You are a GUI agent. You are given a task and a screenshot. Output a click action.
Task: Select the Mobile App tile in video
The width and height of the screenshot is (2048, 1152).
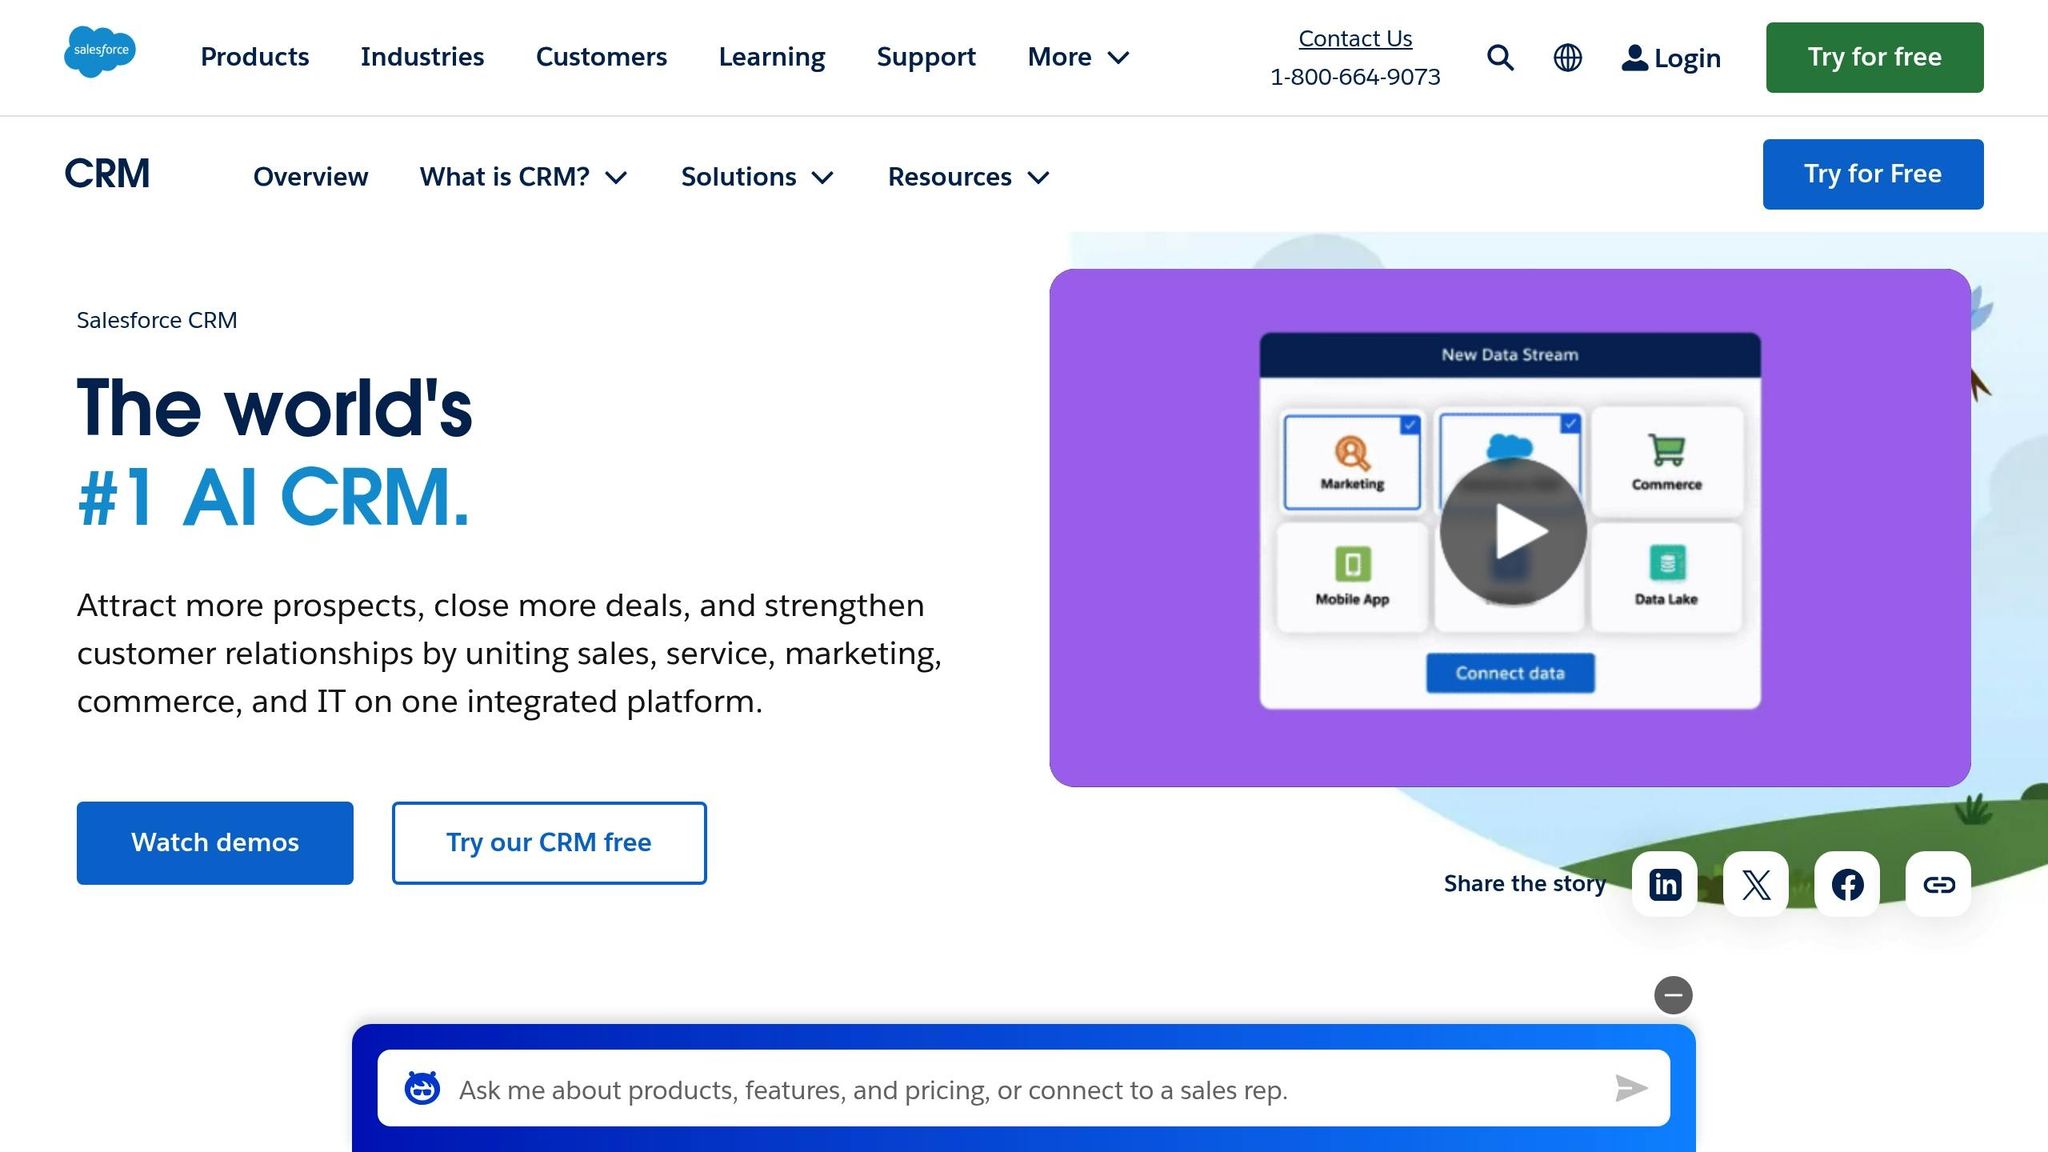[x=1352, y=577]
